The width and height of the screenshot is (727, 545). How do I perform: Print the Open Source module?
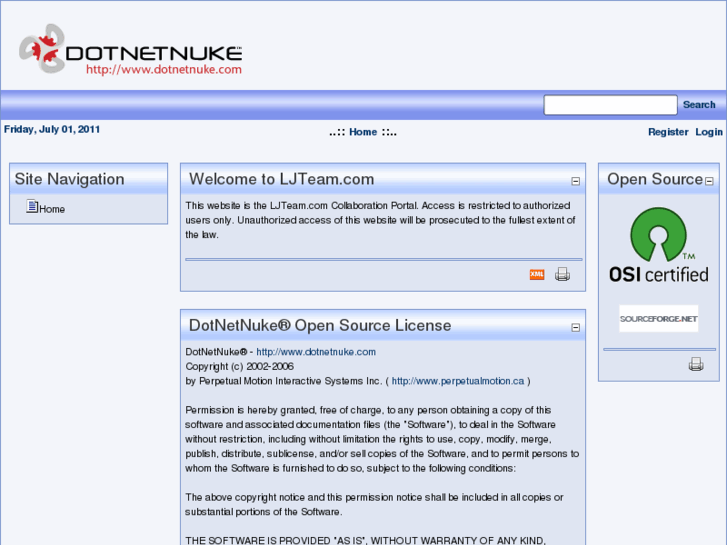[695, 365]
